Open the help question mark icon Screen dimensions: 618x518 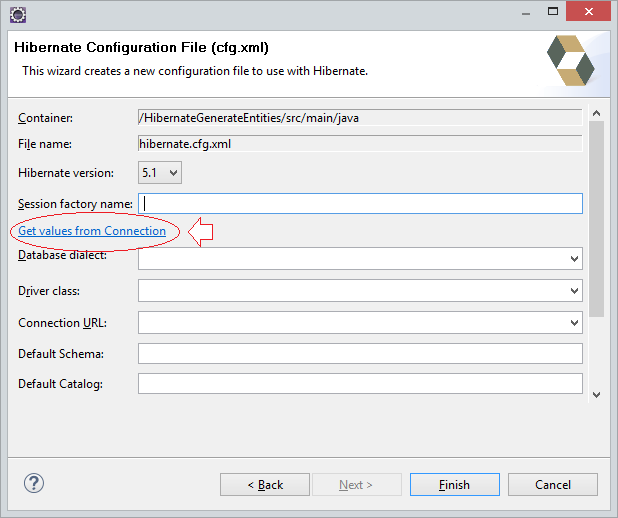click(34, 483)
